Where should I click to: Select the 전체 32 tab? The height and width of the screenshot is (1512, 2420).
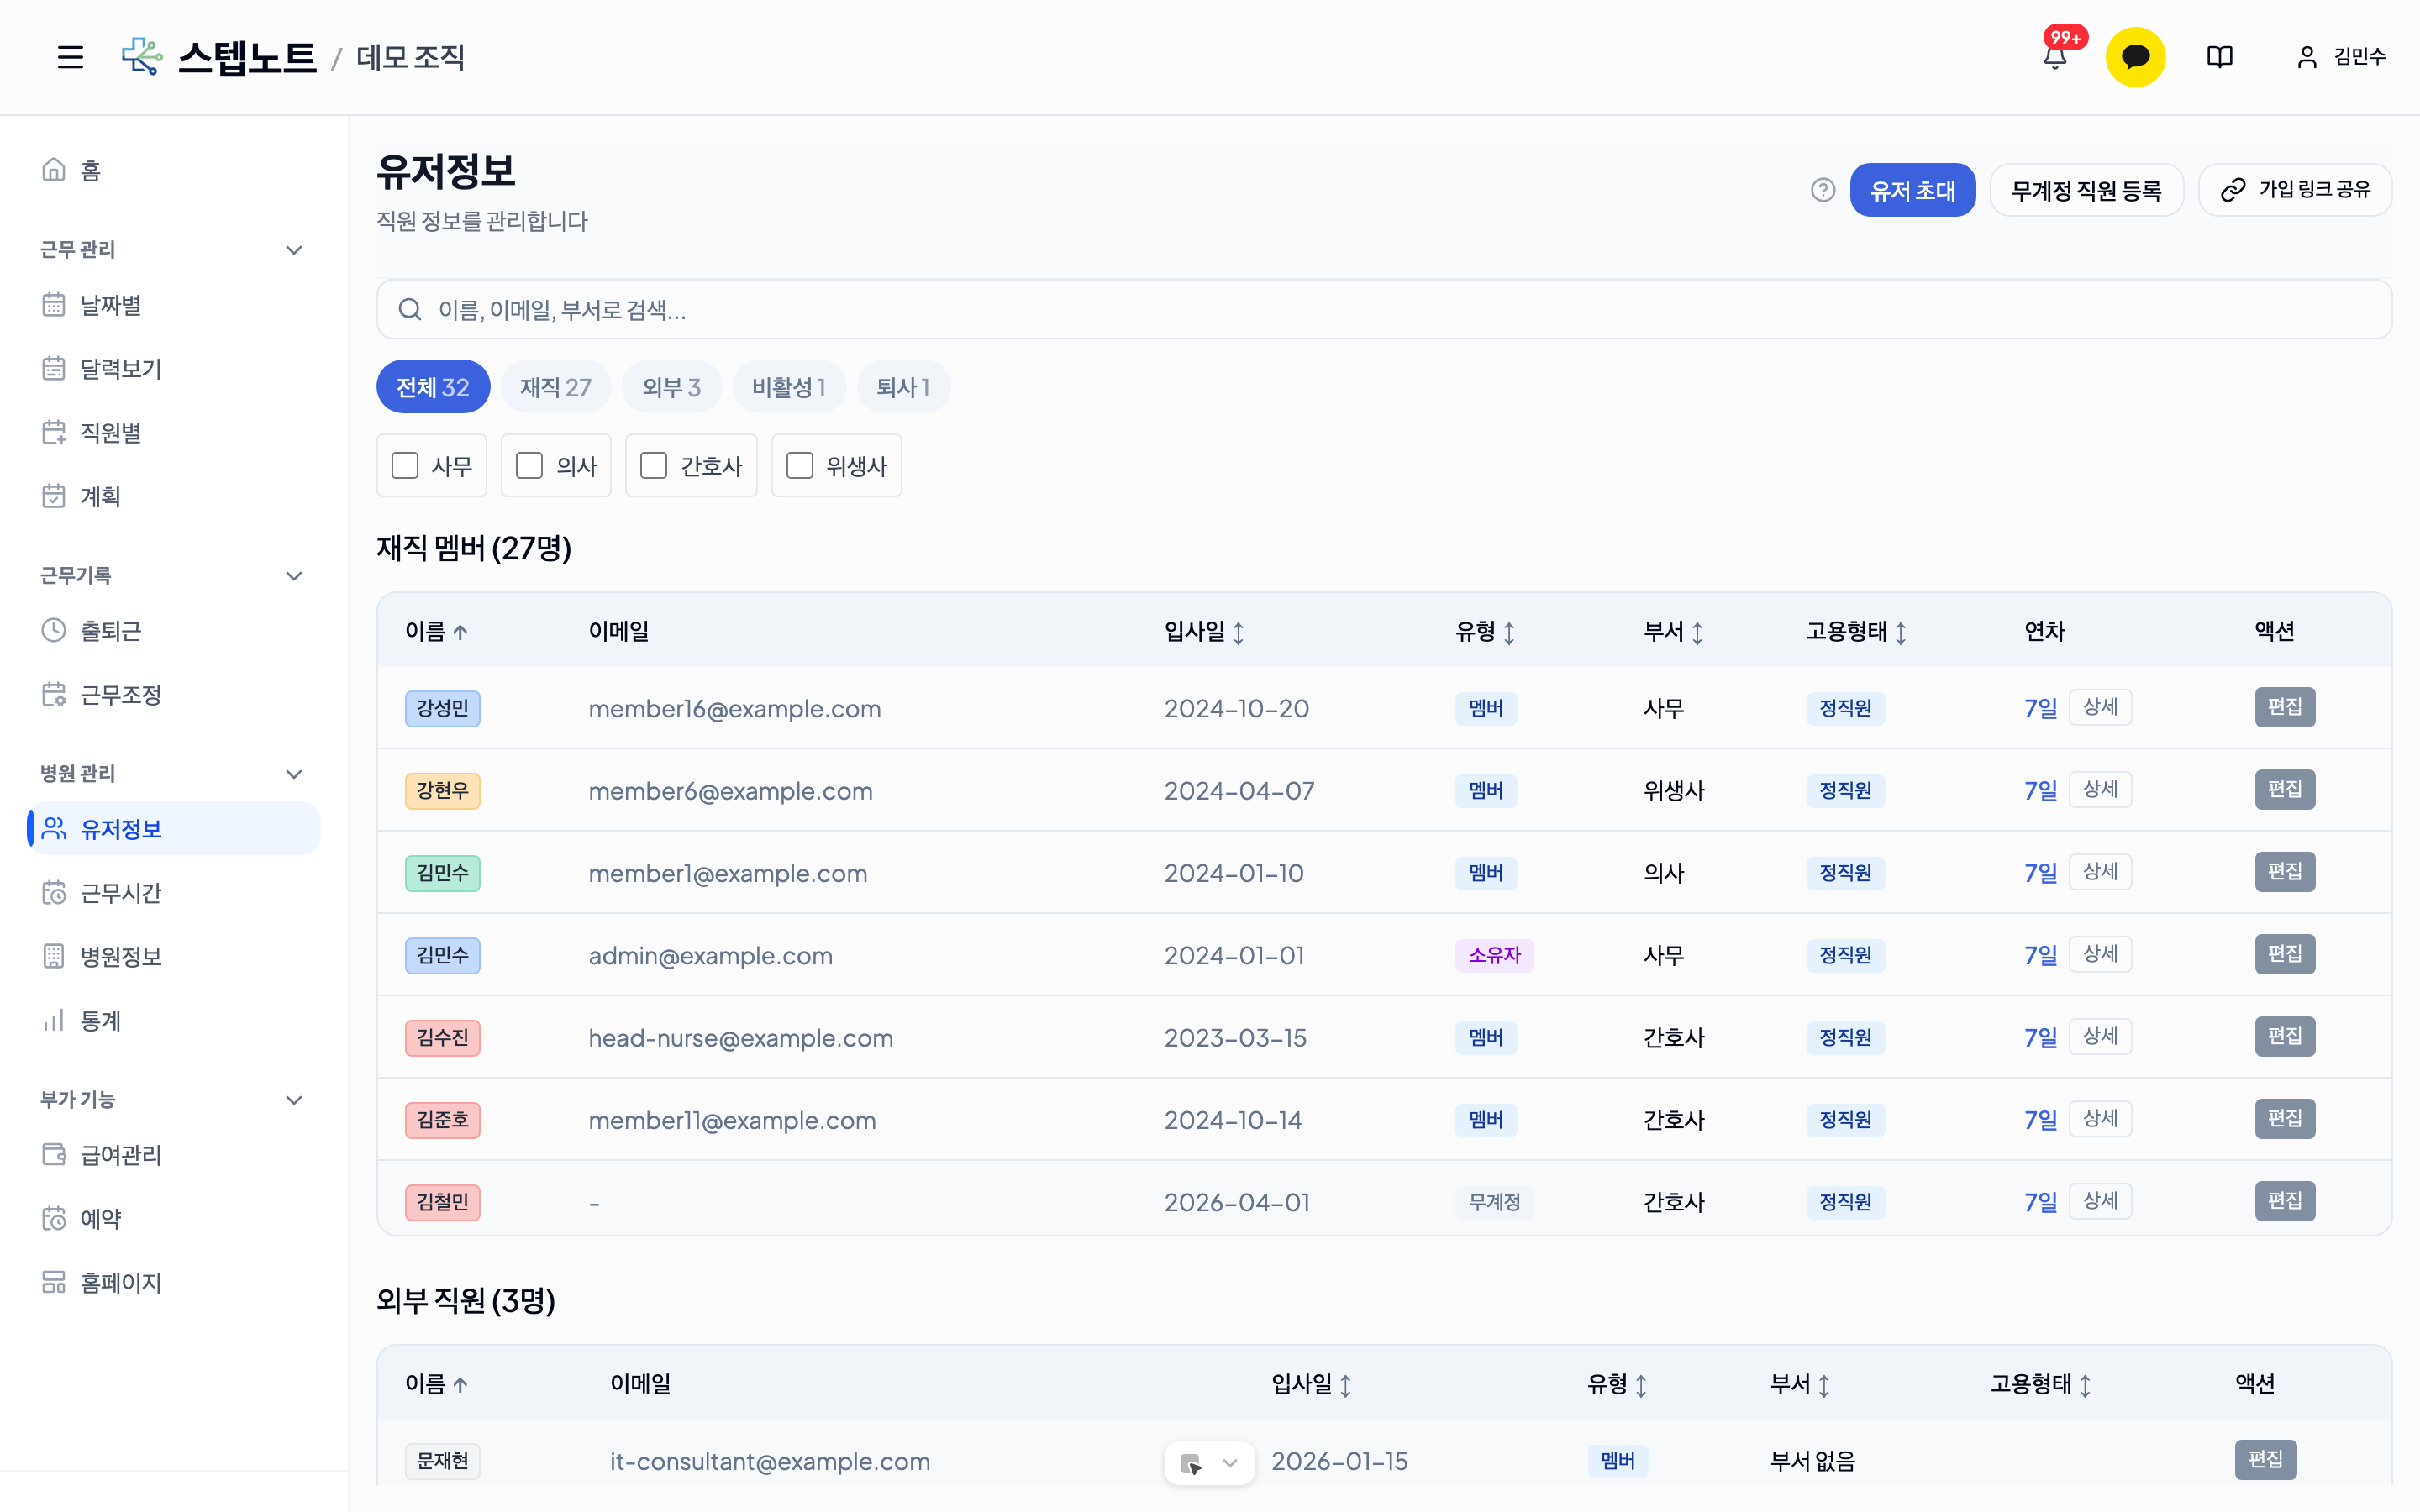tap(433, 386)
